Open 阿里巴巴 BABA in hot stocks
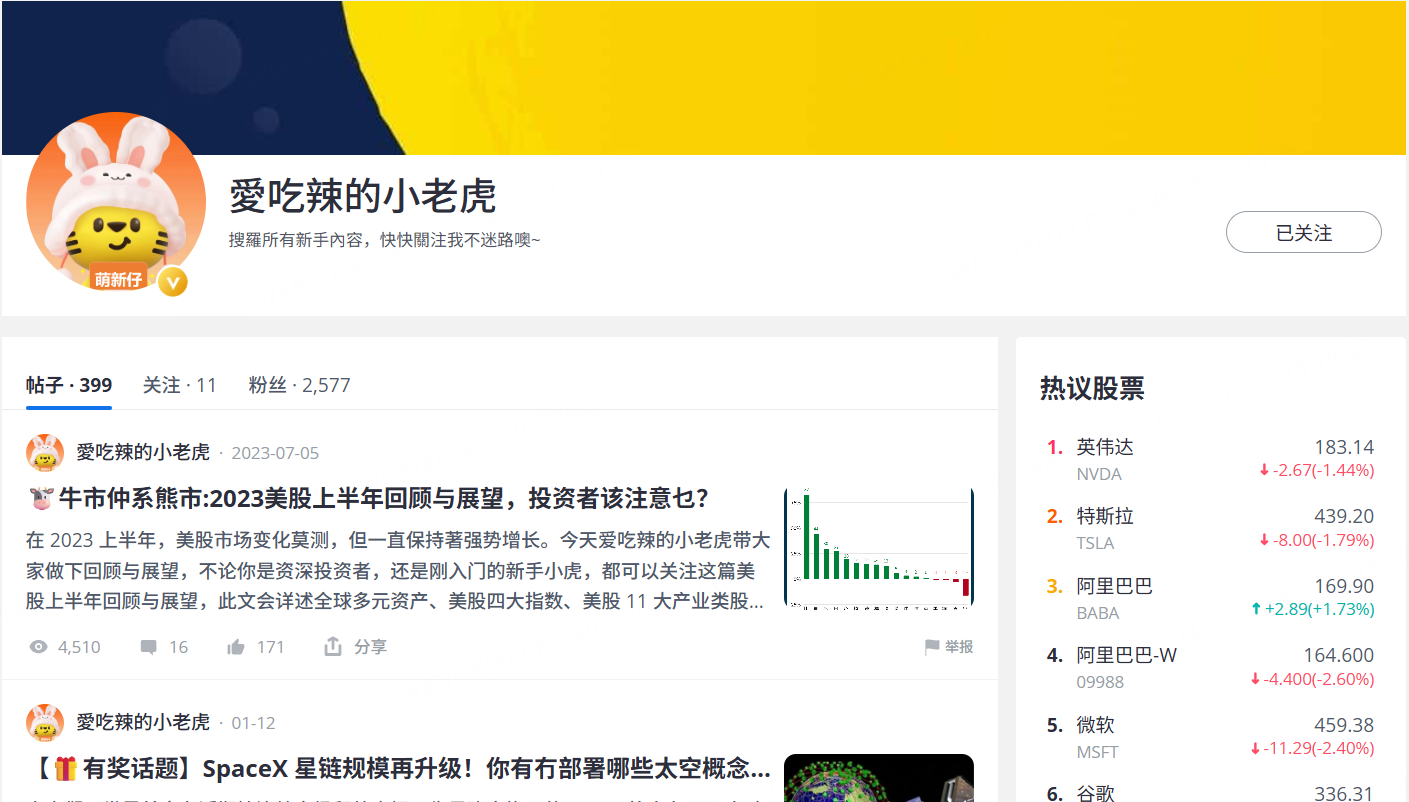The width and height of the screenshot is (1409, 802). tap(1211, 598)
